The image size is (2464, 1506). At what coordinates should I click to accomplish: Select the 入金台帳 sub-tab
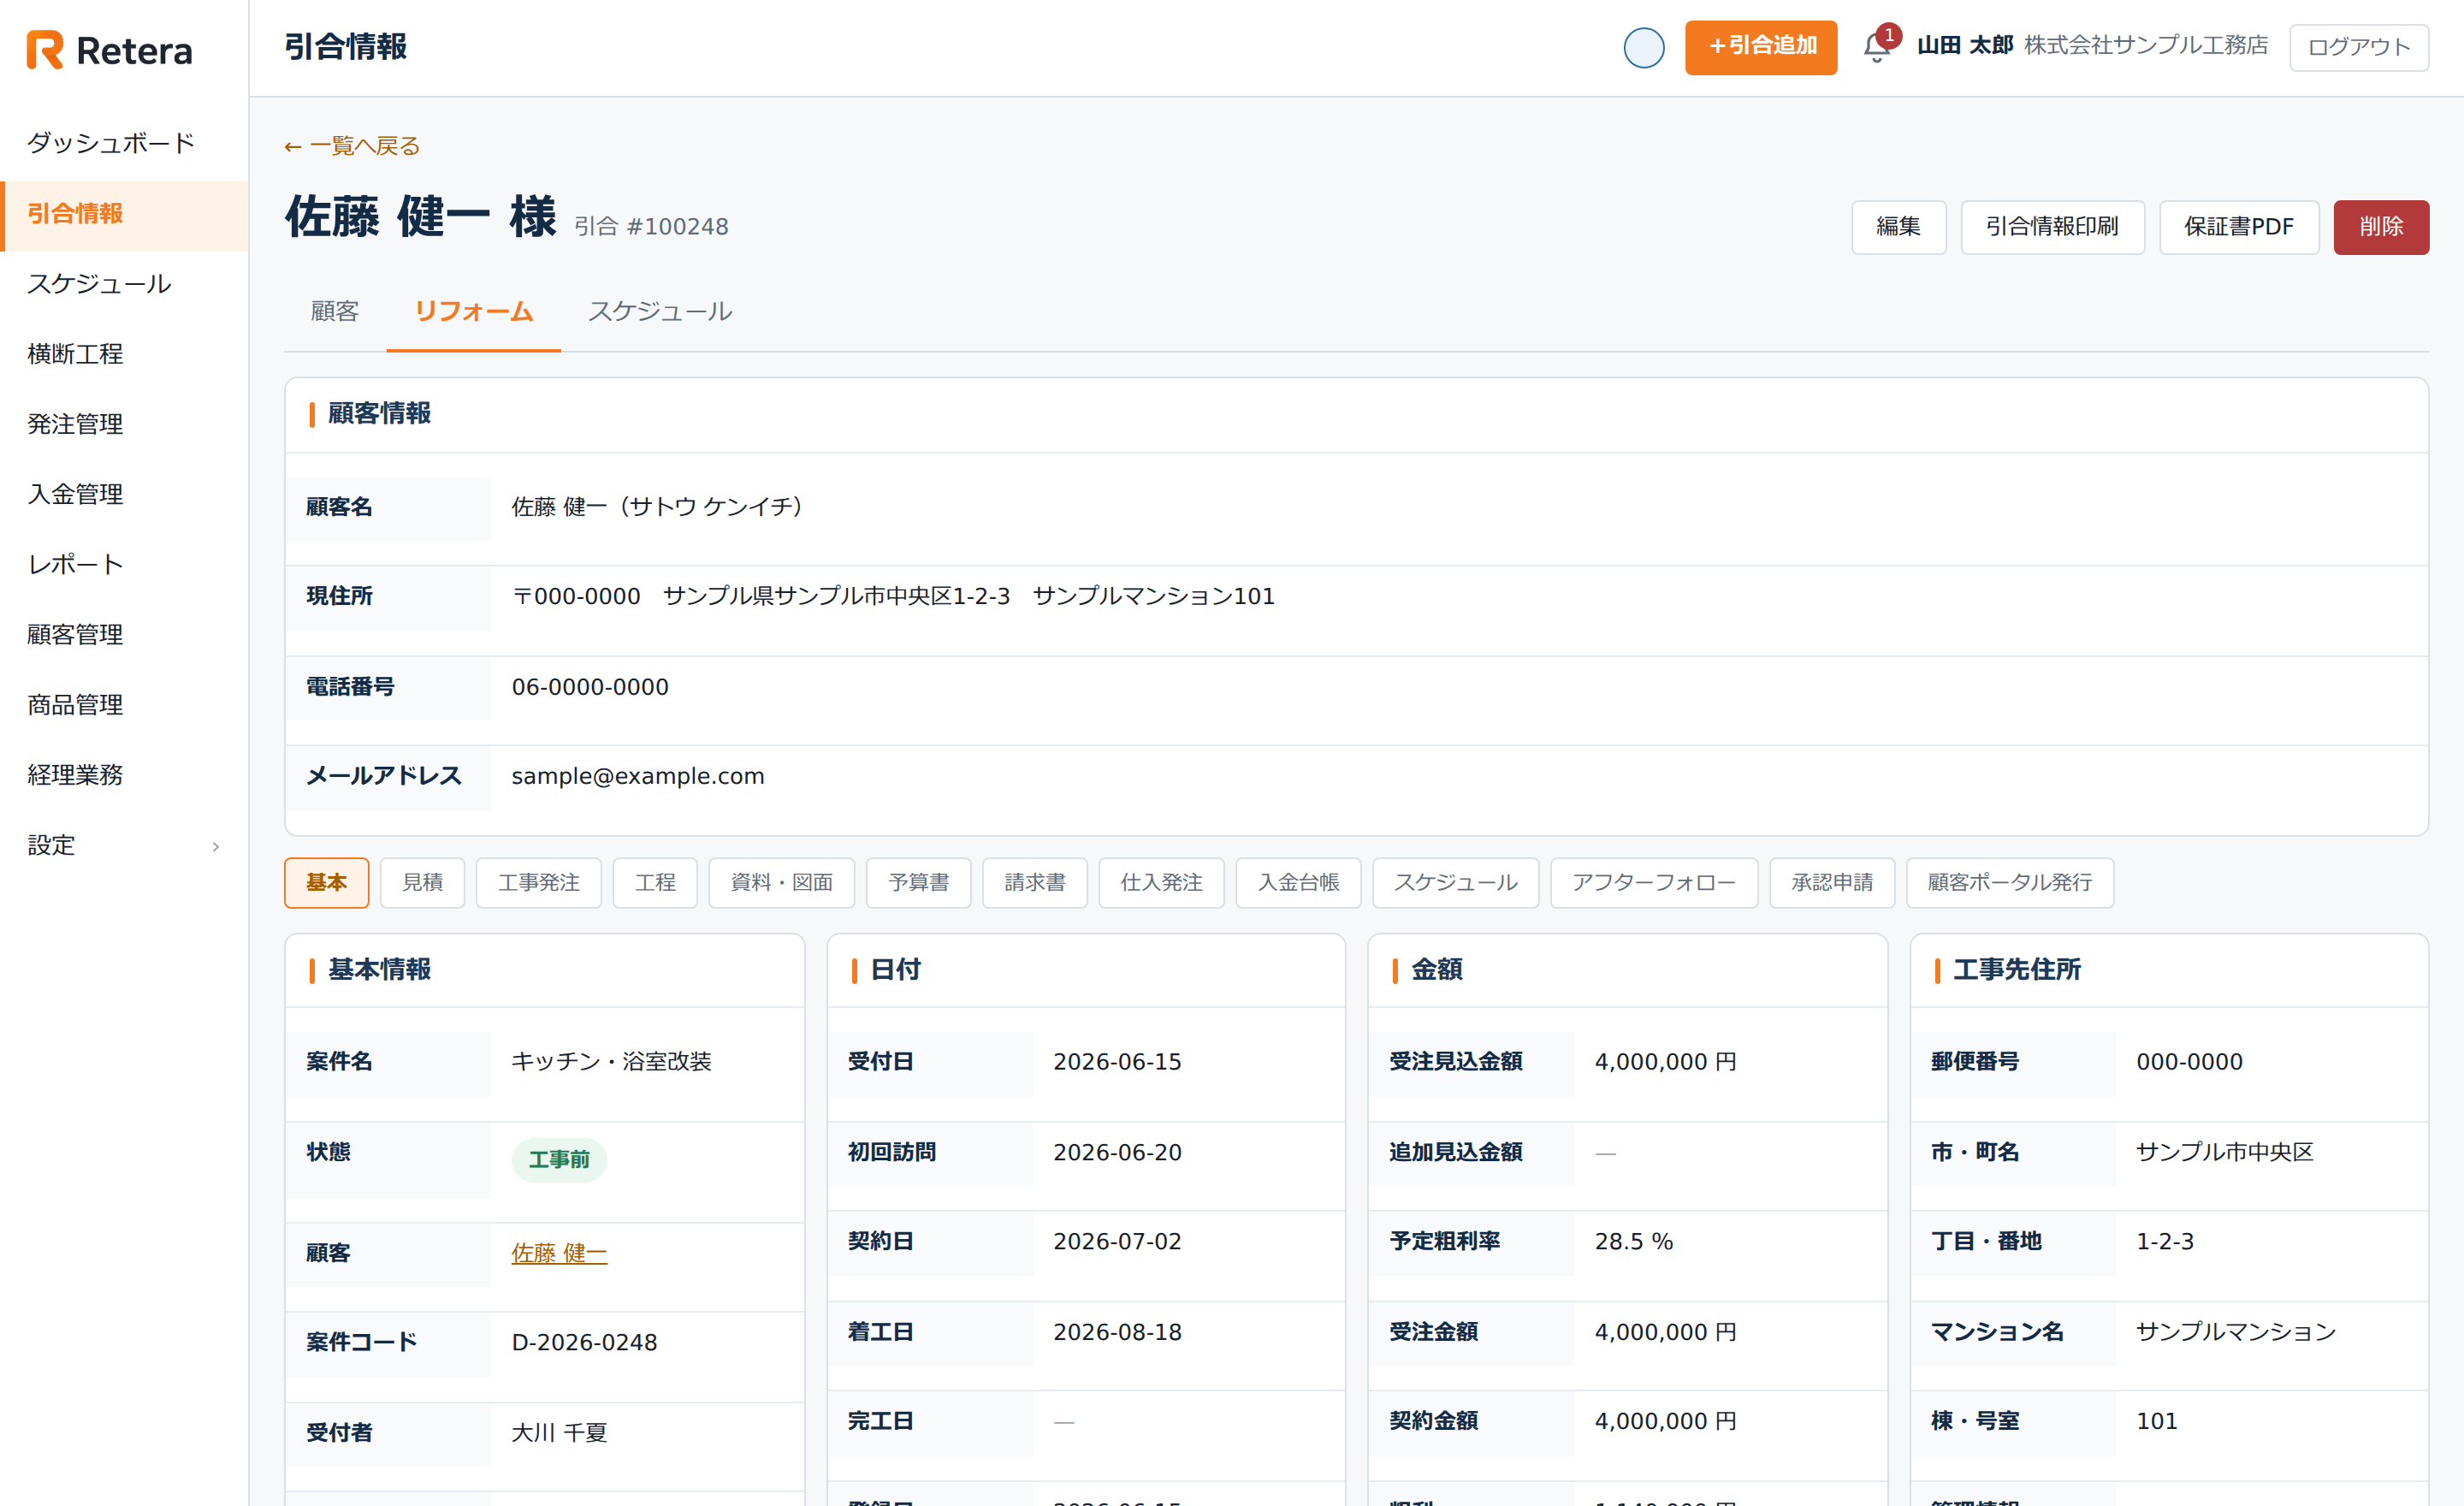point(1298,883)
